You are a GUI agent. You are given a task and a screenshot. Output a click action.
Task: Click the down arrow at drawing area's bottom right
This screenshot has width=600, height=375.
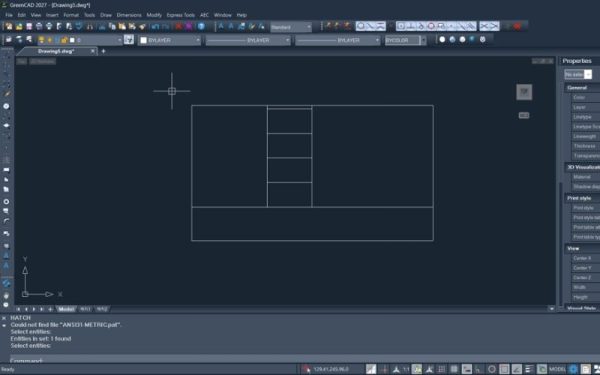(551, 308)
